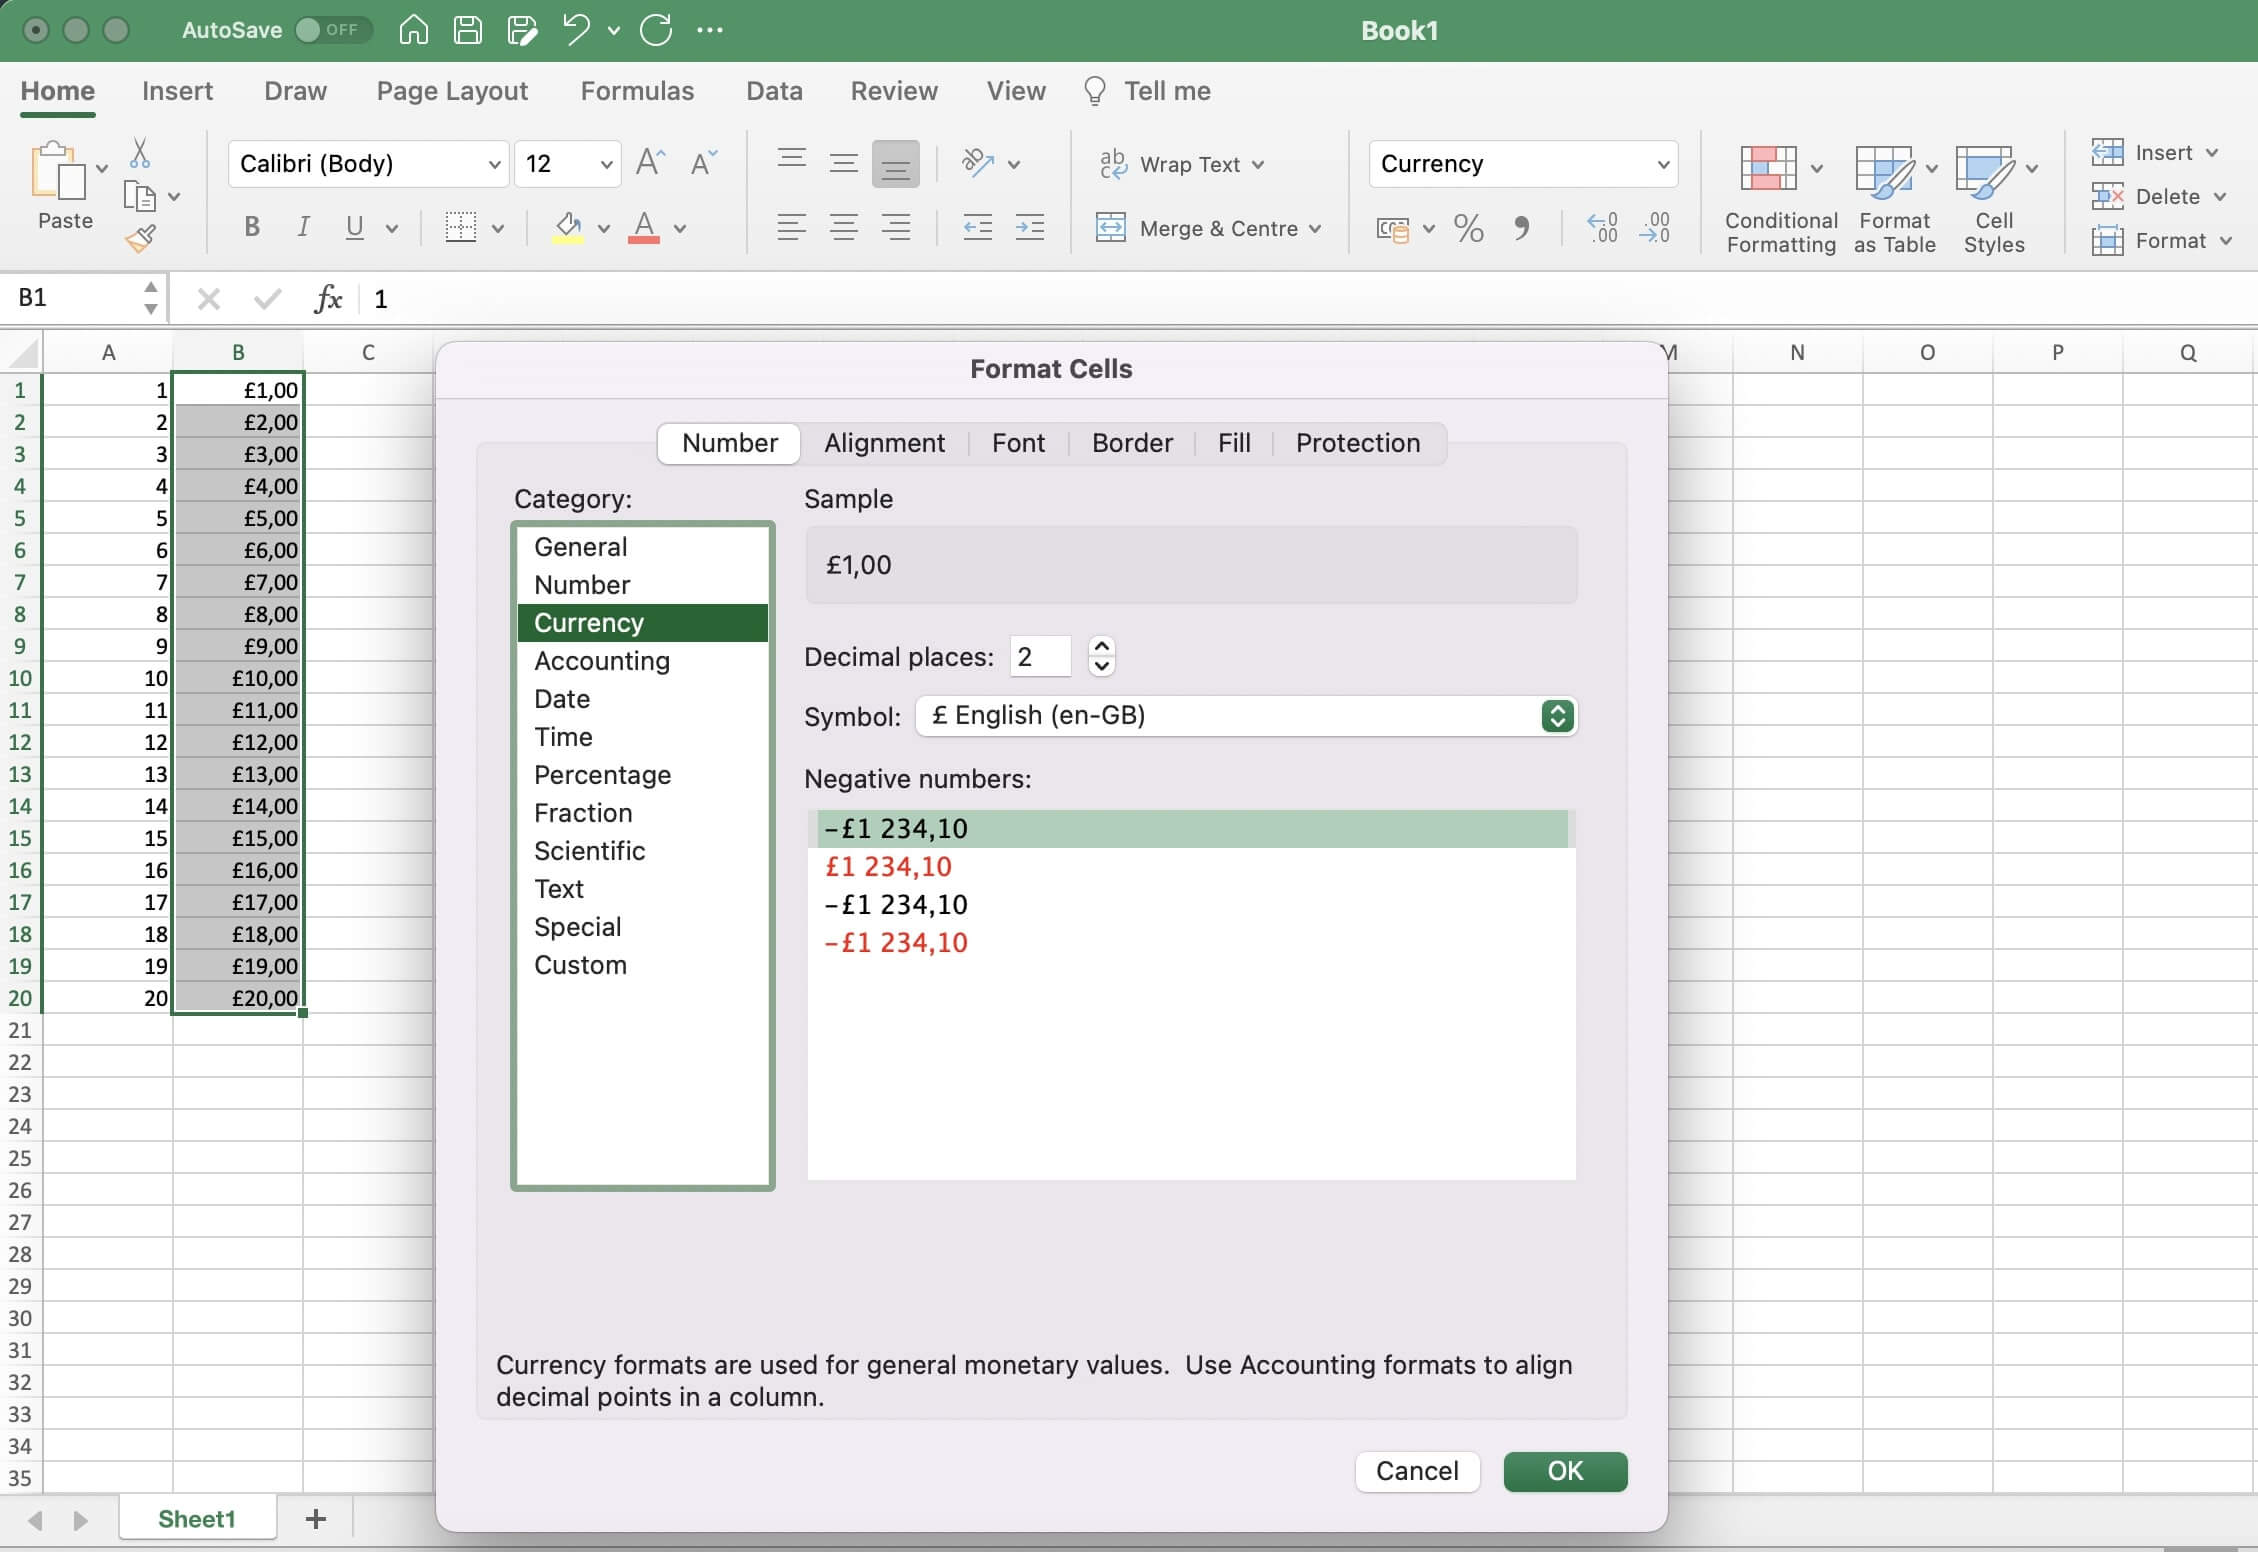Toggle italic formatting
2258x1552 pixels.
[302, 228]
